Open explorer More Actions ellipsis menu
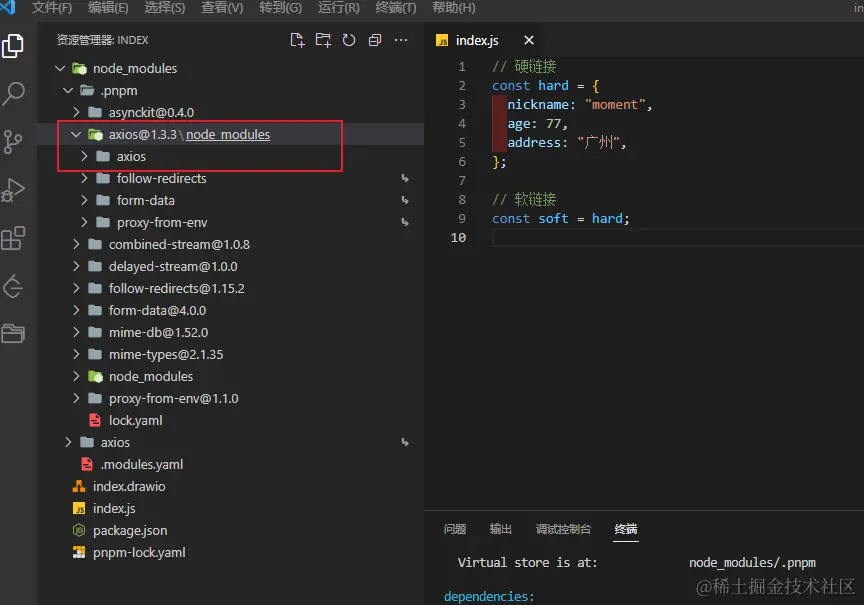The height and width of the screenshot is (605, 864). (401, 40)
